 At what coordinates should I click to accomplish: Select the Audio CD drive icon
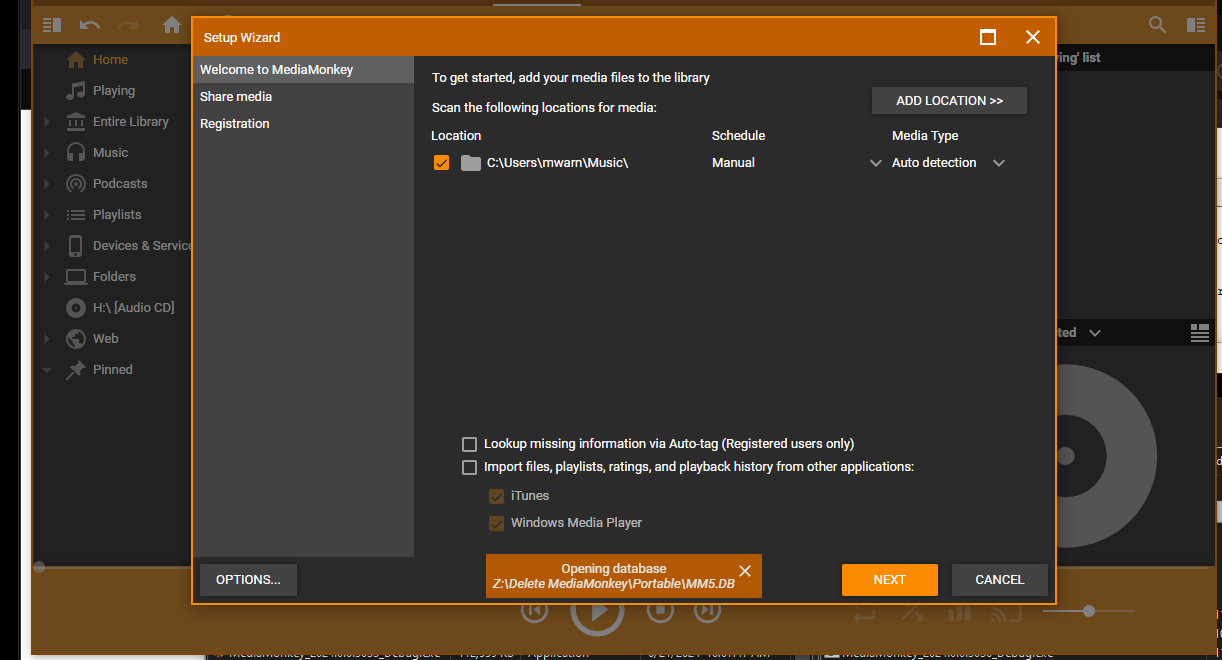point(76,308)
